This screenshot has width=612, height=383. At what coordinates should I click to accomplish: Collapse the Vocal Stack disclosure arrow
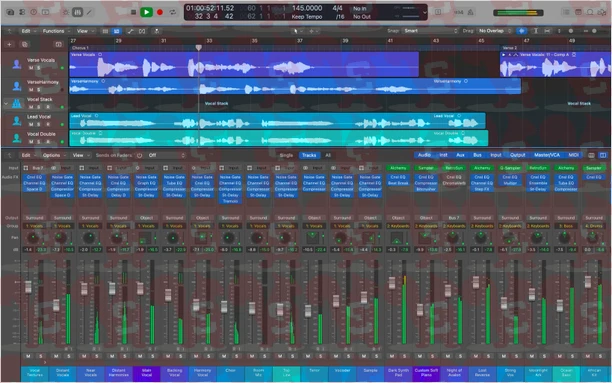[x=5, y=103]
